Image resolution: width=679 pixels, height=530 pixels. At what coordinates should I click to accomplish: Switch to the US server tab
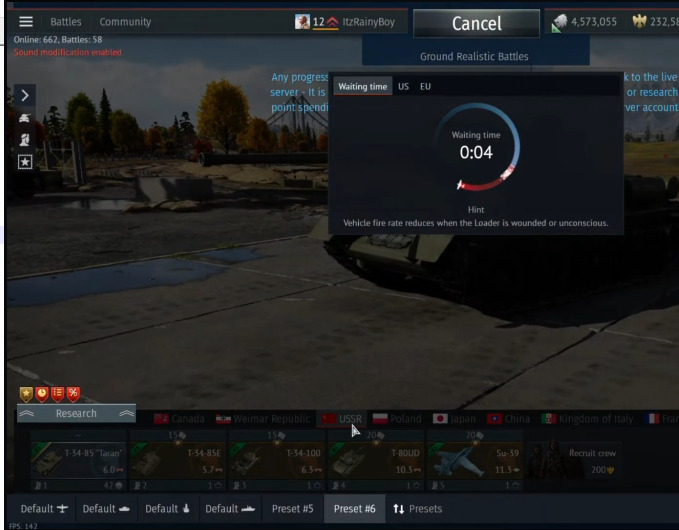[403, 87]
